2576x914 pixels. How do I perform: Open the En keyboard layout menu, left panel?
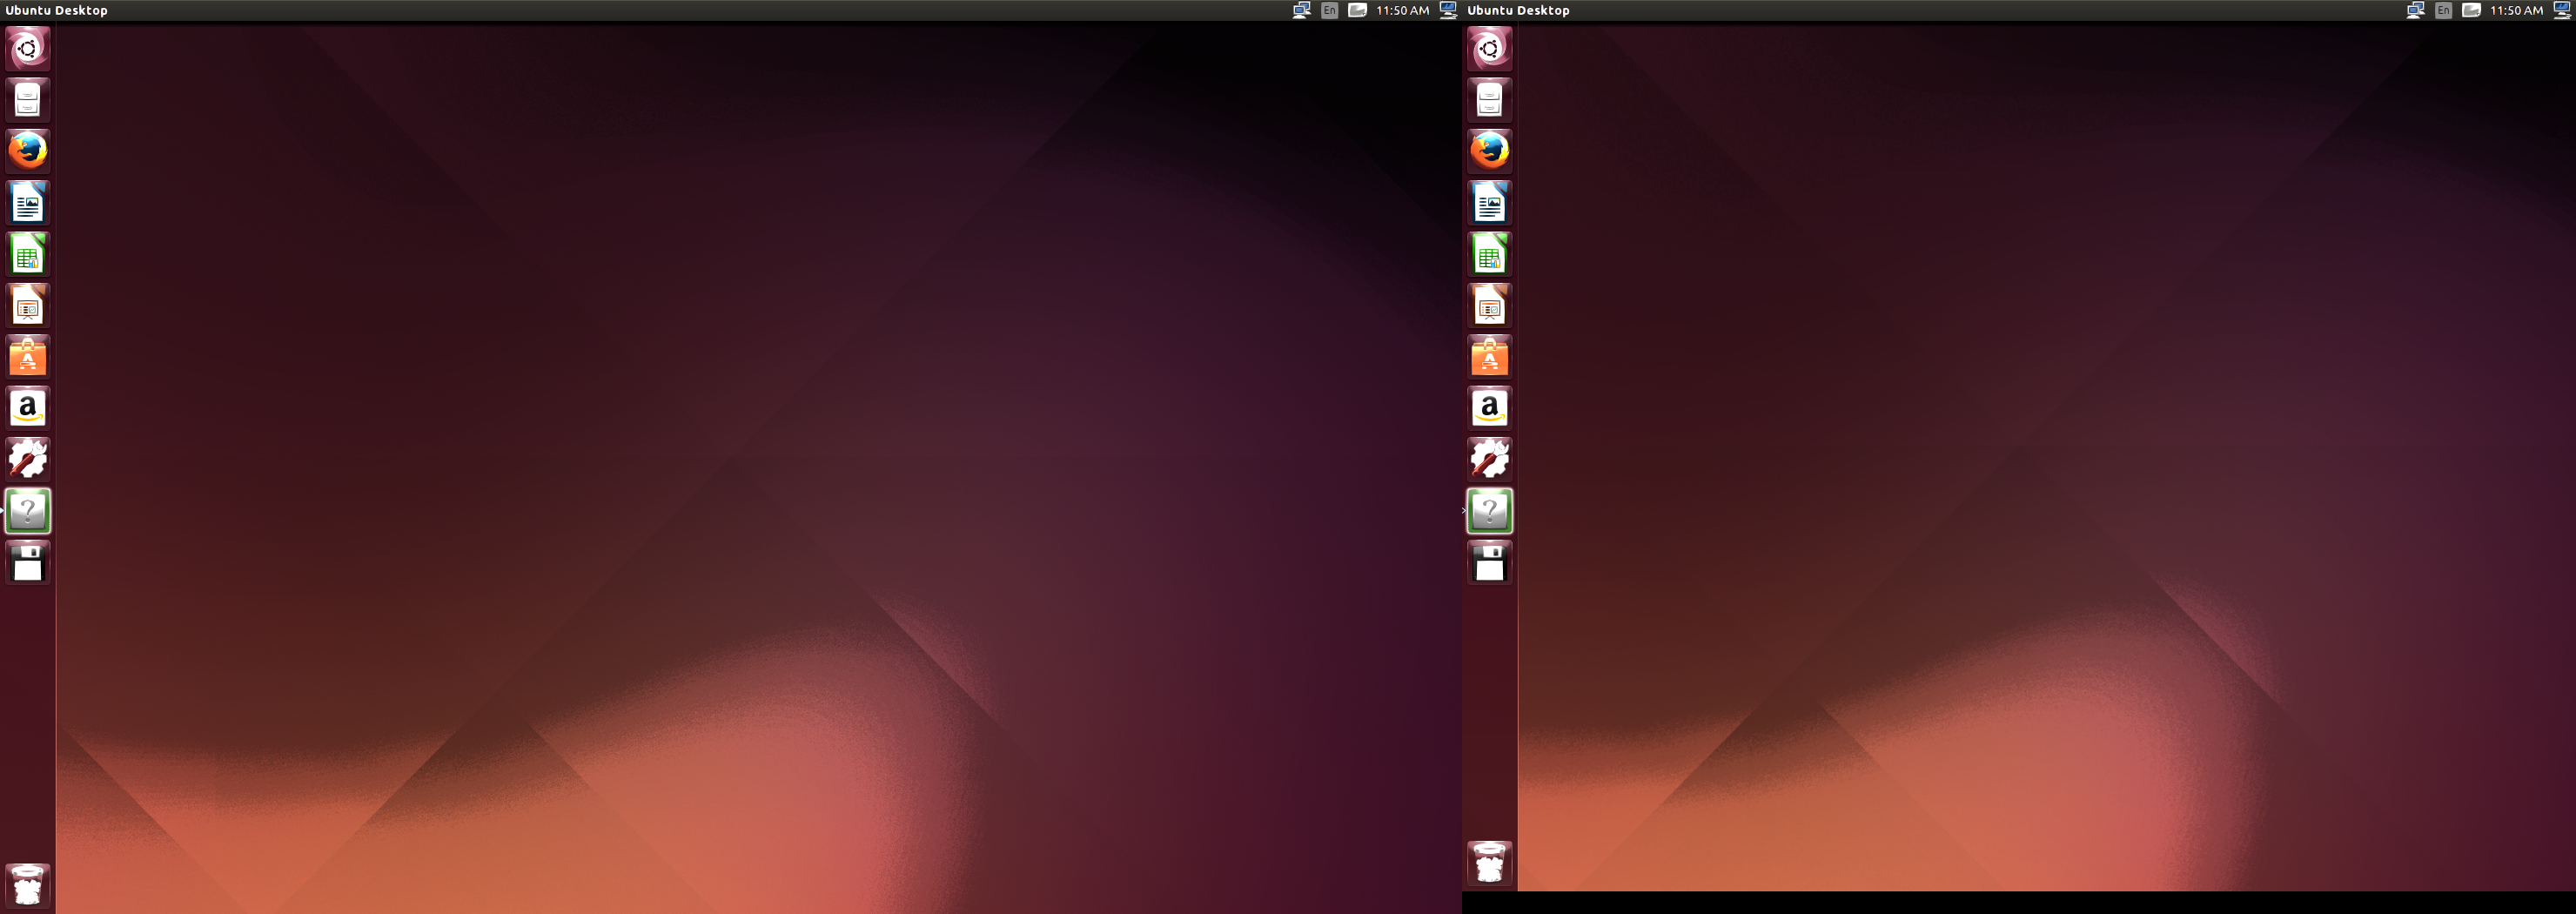click(1329, 10)
